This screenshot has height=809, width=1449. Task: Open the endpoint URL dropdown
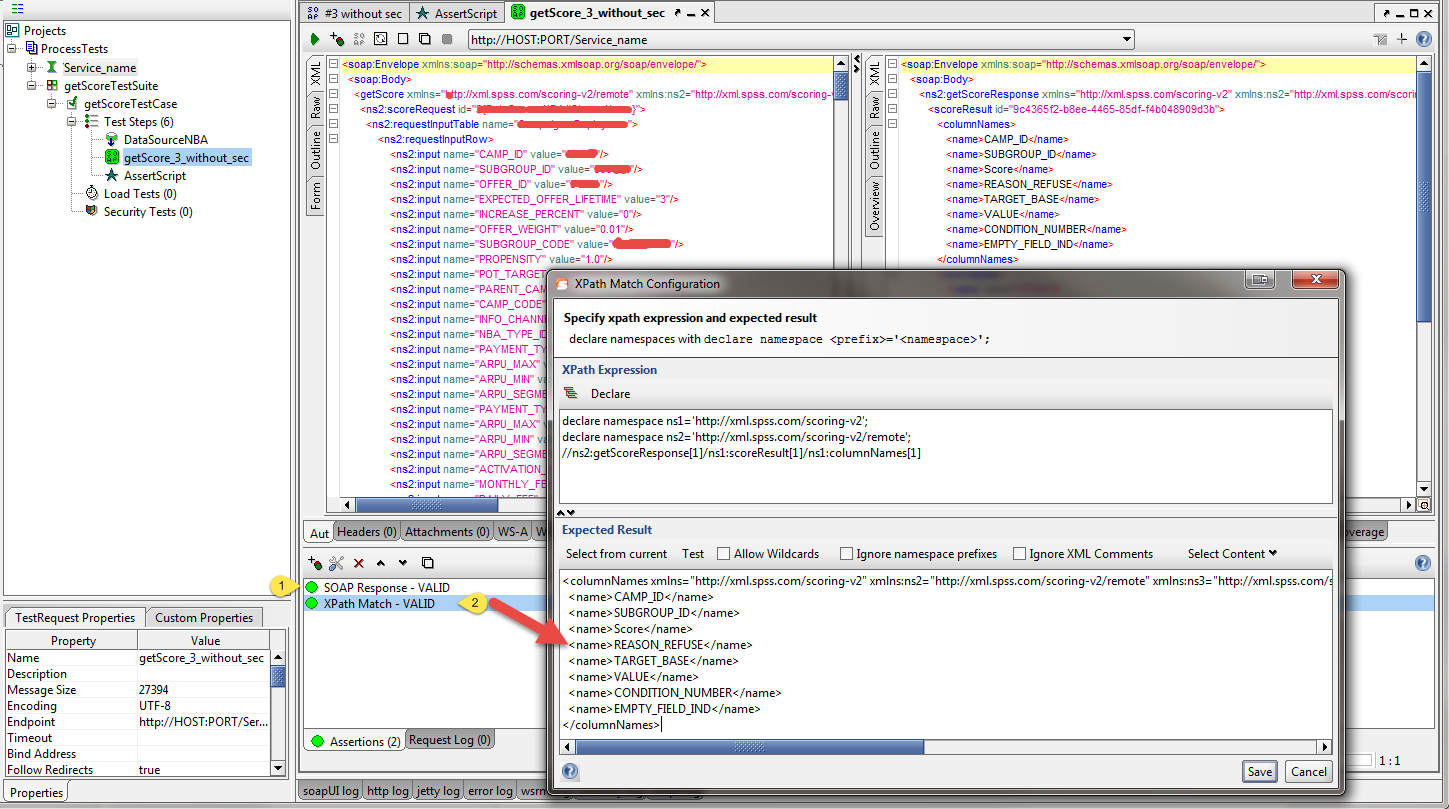[x=1126, y=39]
